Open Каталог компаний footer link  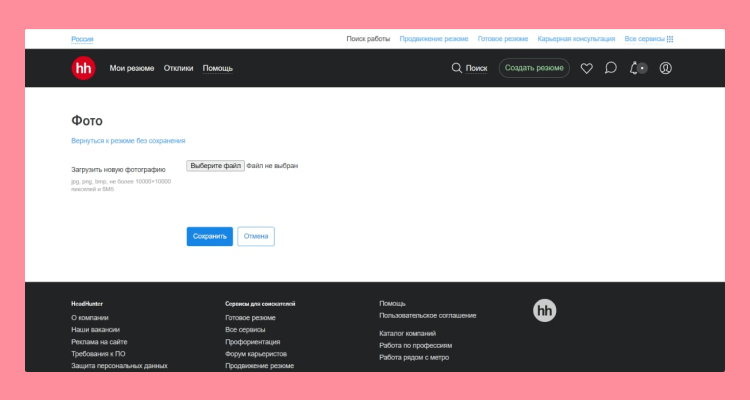click(x=407, y=333)
